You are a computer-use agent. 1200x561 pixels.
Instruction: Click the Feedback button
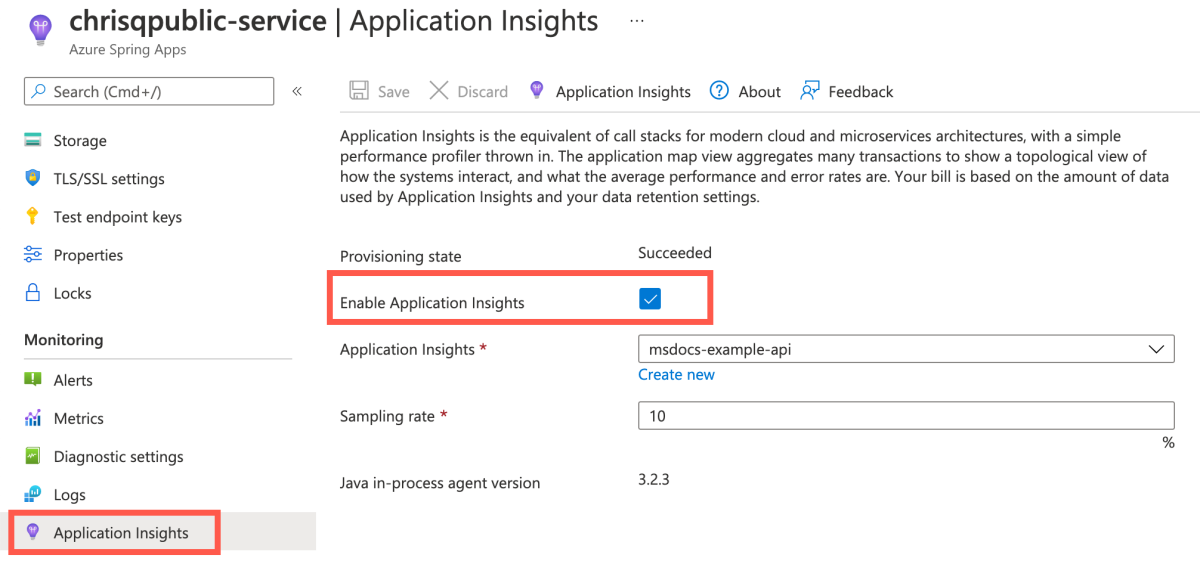(x=847, y=91)
